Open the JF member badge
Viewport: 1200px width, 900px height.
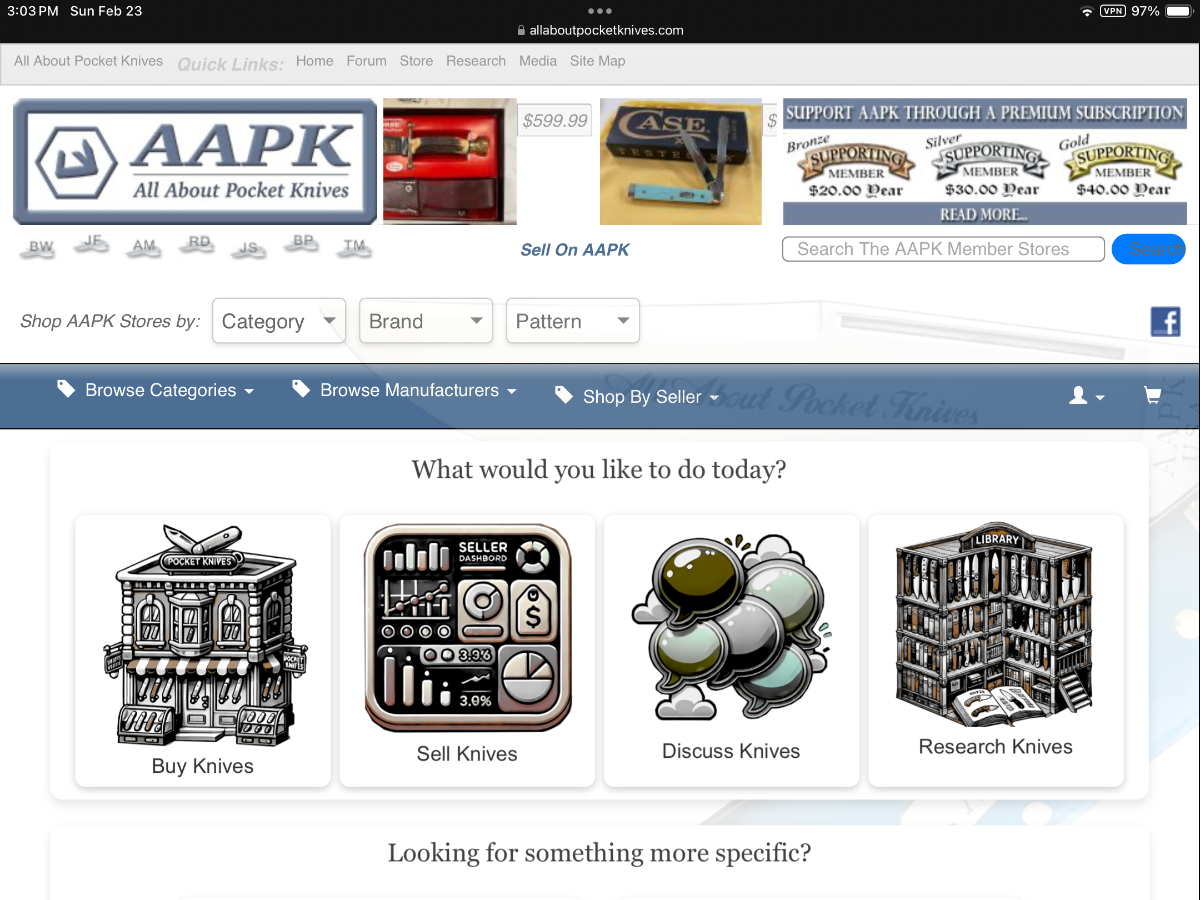(93, 243)
